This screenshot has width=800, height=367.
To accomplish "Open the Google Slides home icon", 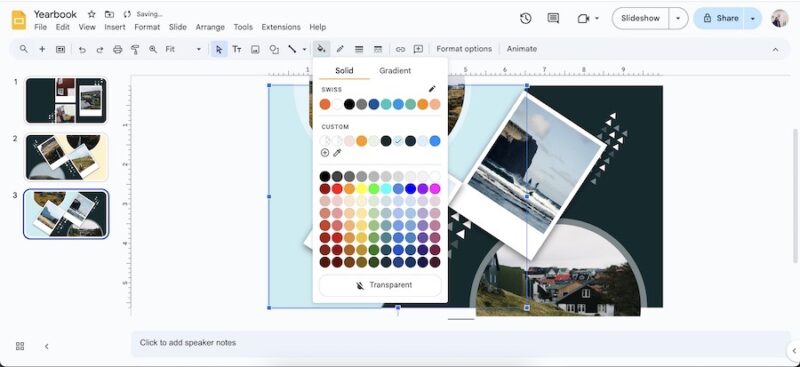I will 19,20.
